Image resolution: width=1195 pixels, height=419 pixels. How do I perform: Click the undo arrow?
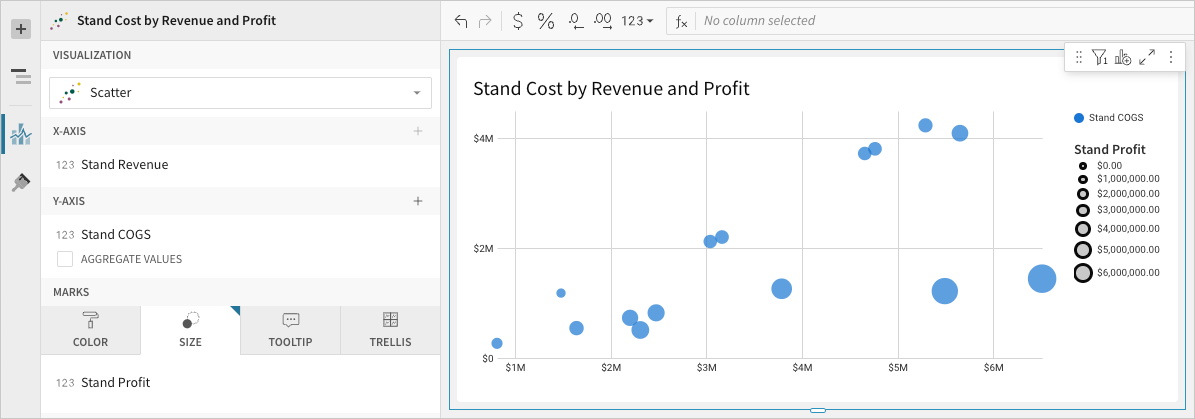[x=461, y=21]
